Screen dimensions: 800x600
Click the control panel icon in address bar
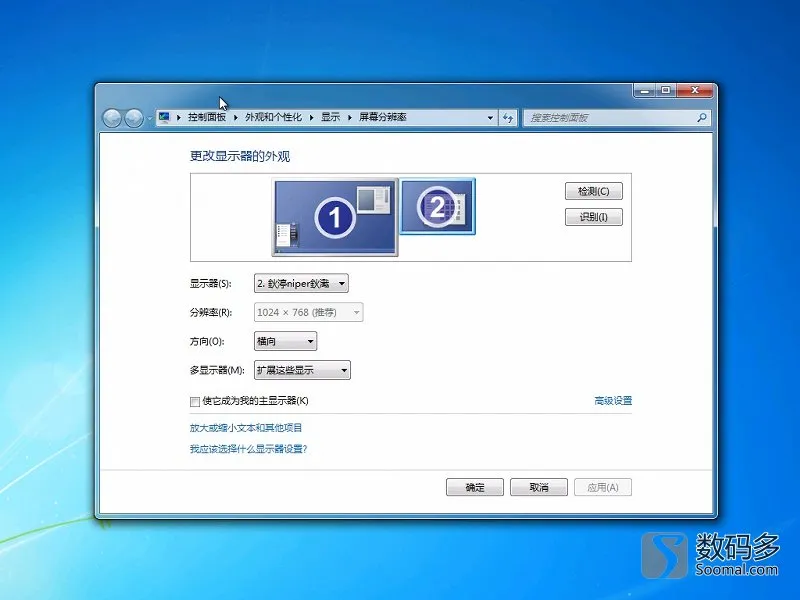pyautogui.click(x=164, y=117)
